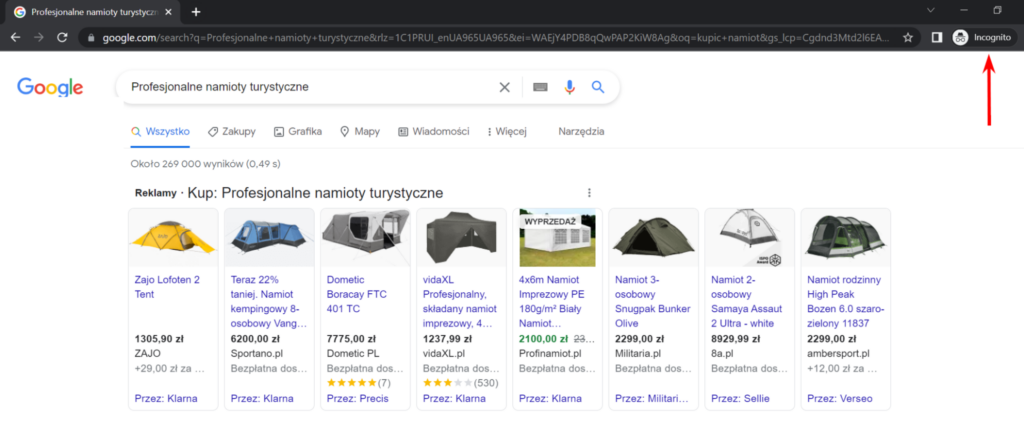The width and height of the screenshot is (1024, 435).
Task: Click sale price 2100,00 zł
Action: click(x=543, y=339)
